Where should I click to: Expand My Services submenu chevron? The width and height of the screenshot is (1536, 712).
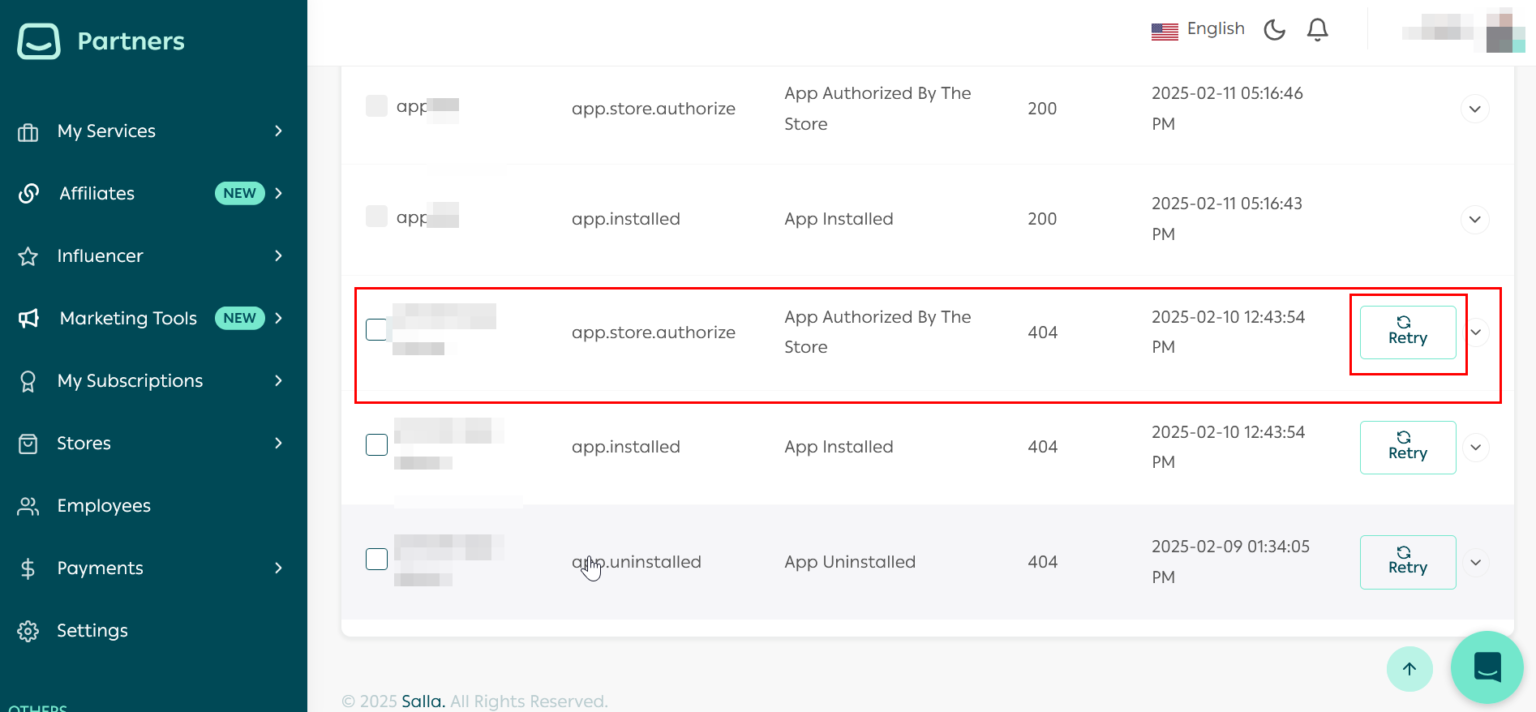pos(278,131)
